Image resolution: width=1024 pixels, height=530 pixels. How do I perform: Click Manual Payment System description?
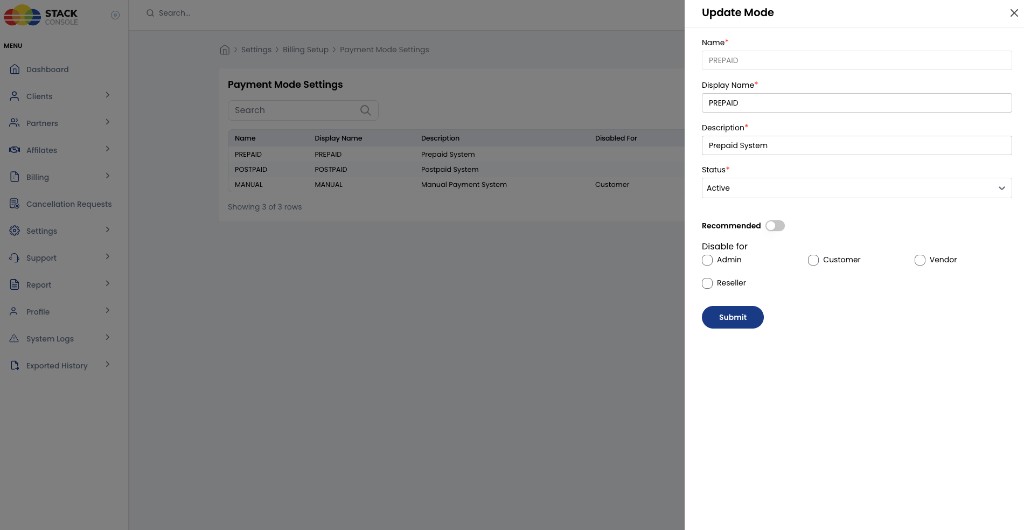click(464, 185)
